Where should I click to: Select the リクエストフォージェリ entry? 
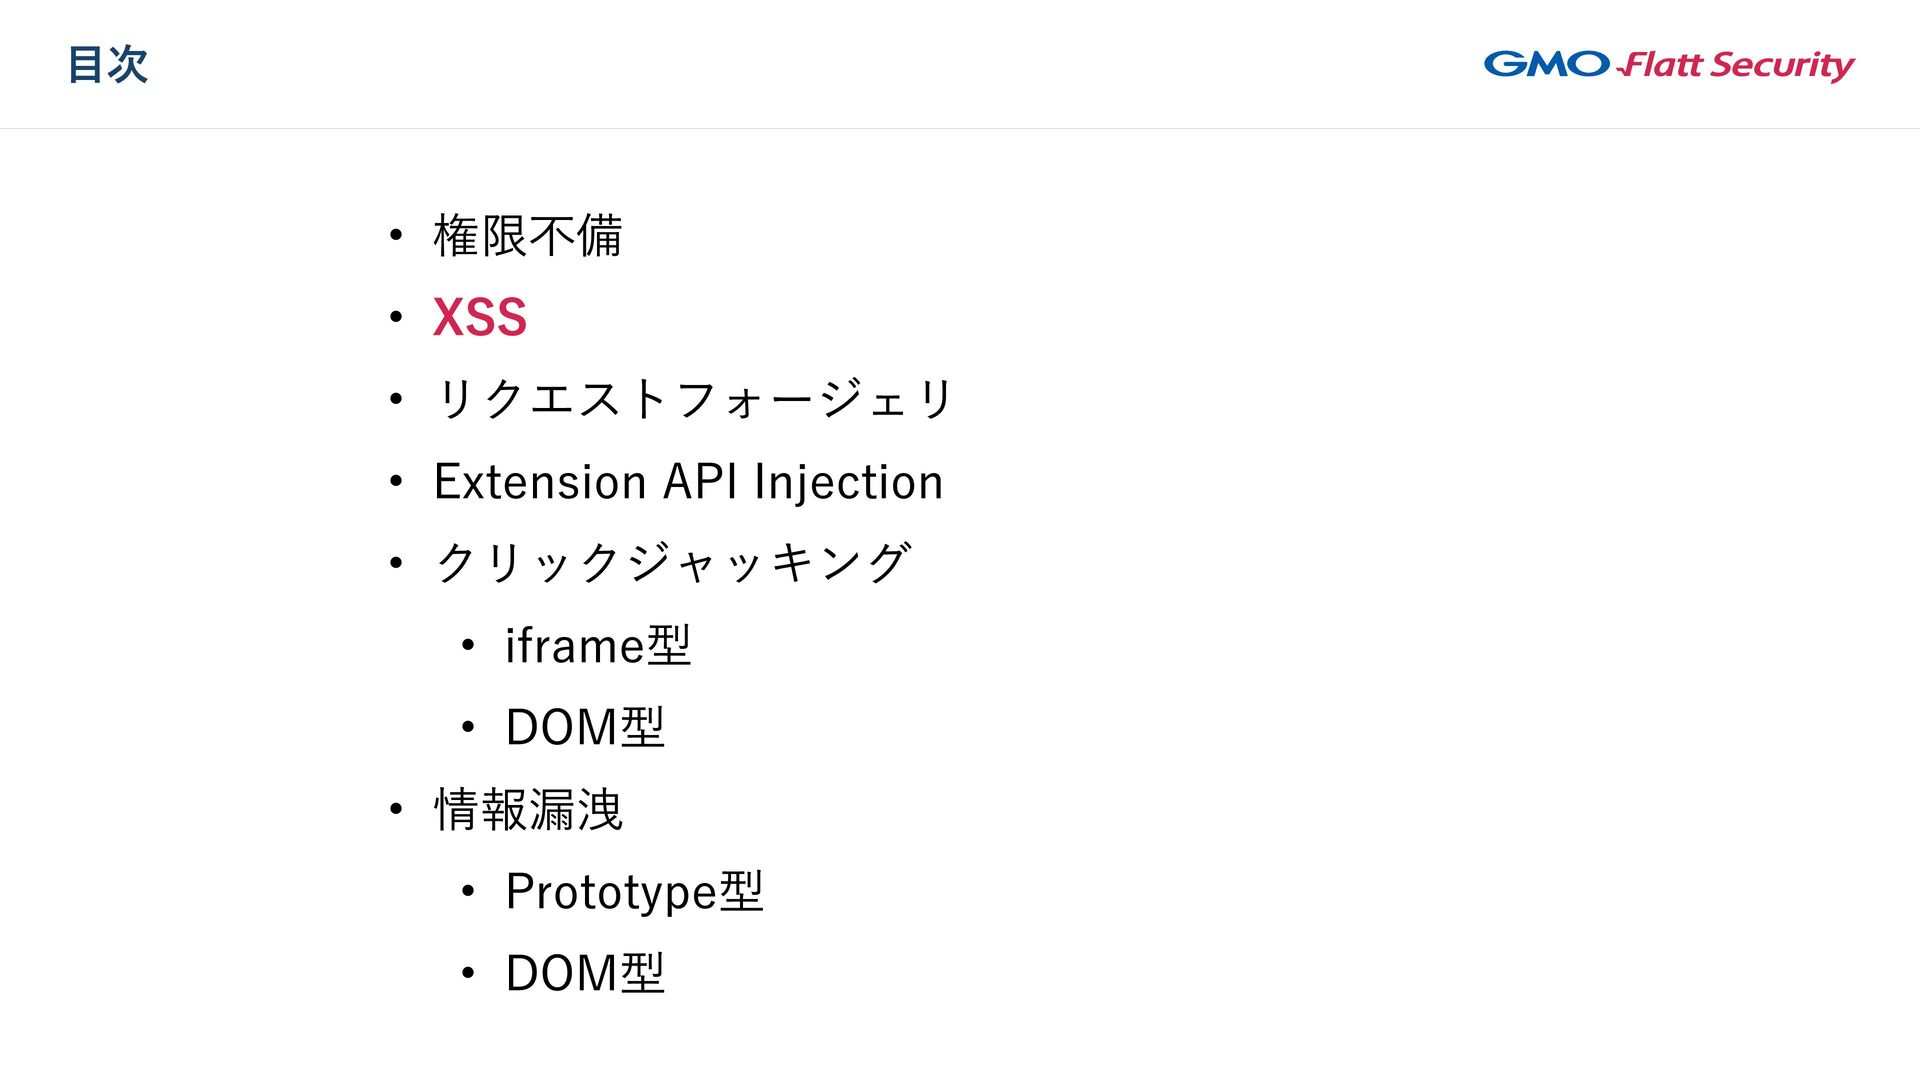coord(694,399)
